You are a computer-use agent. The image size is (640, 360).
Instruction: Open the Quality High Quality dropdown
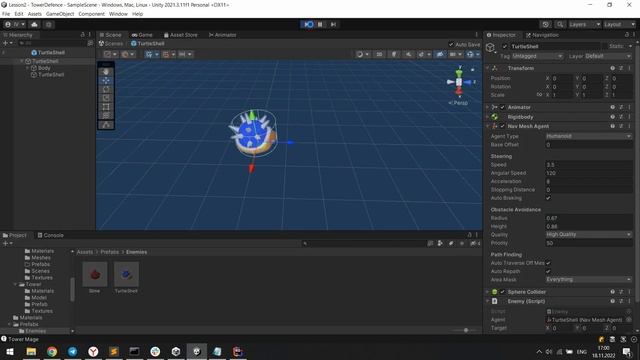pyautogui.click(x=589, y=235)
